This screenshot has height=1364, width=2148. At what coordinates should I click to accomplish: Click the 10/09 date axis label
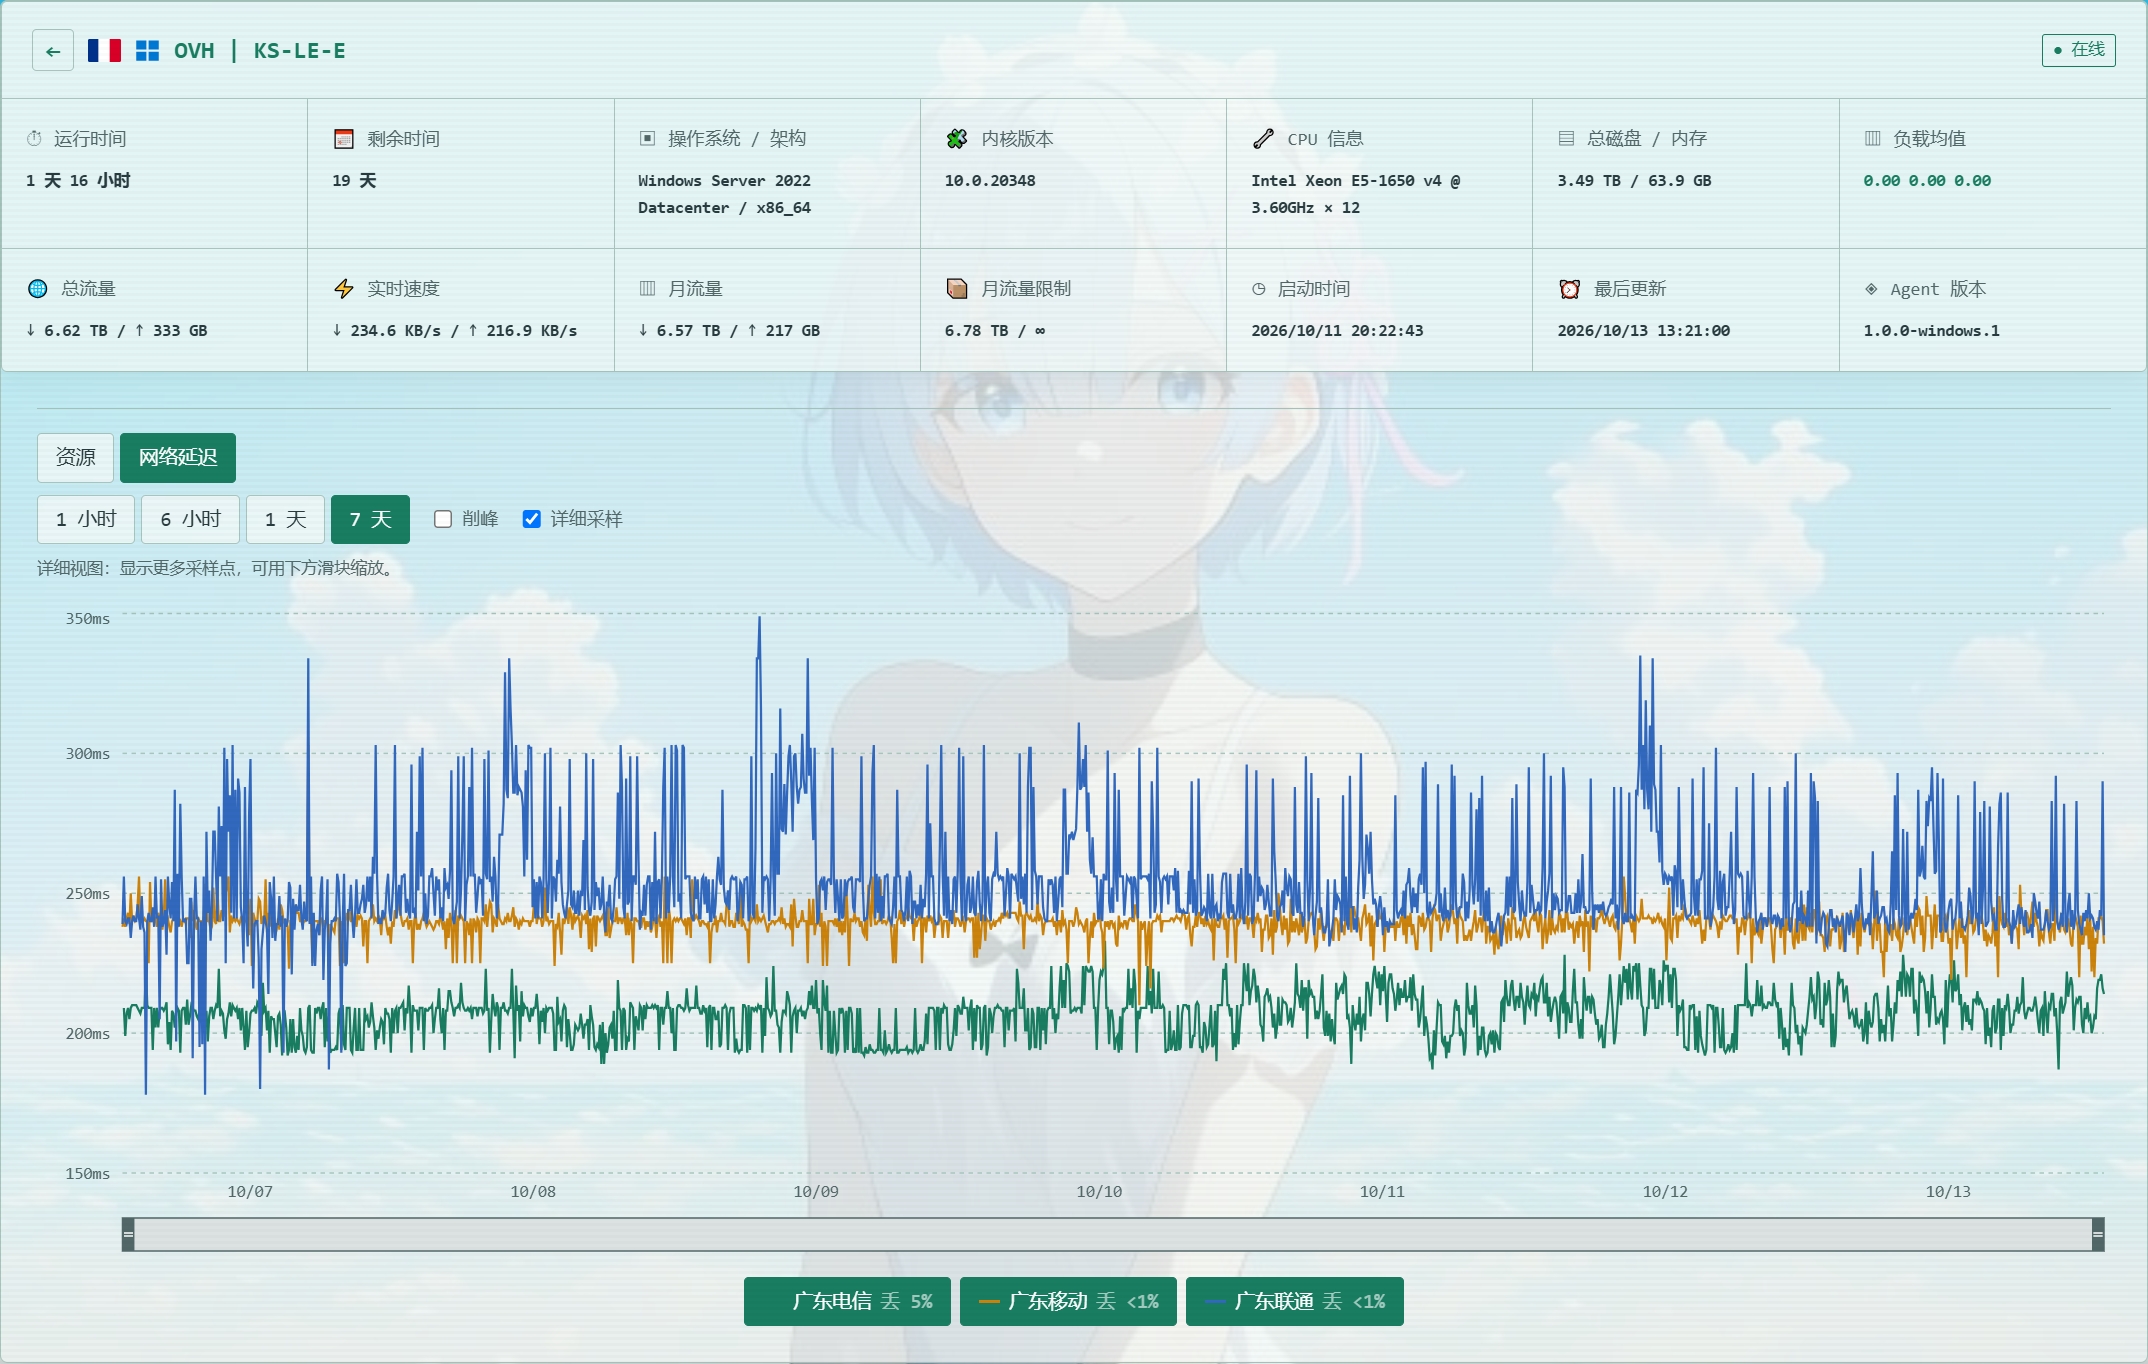816,1192
